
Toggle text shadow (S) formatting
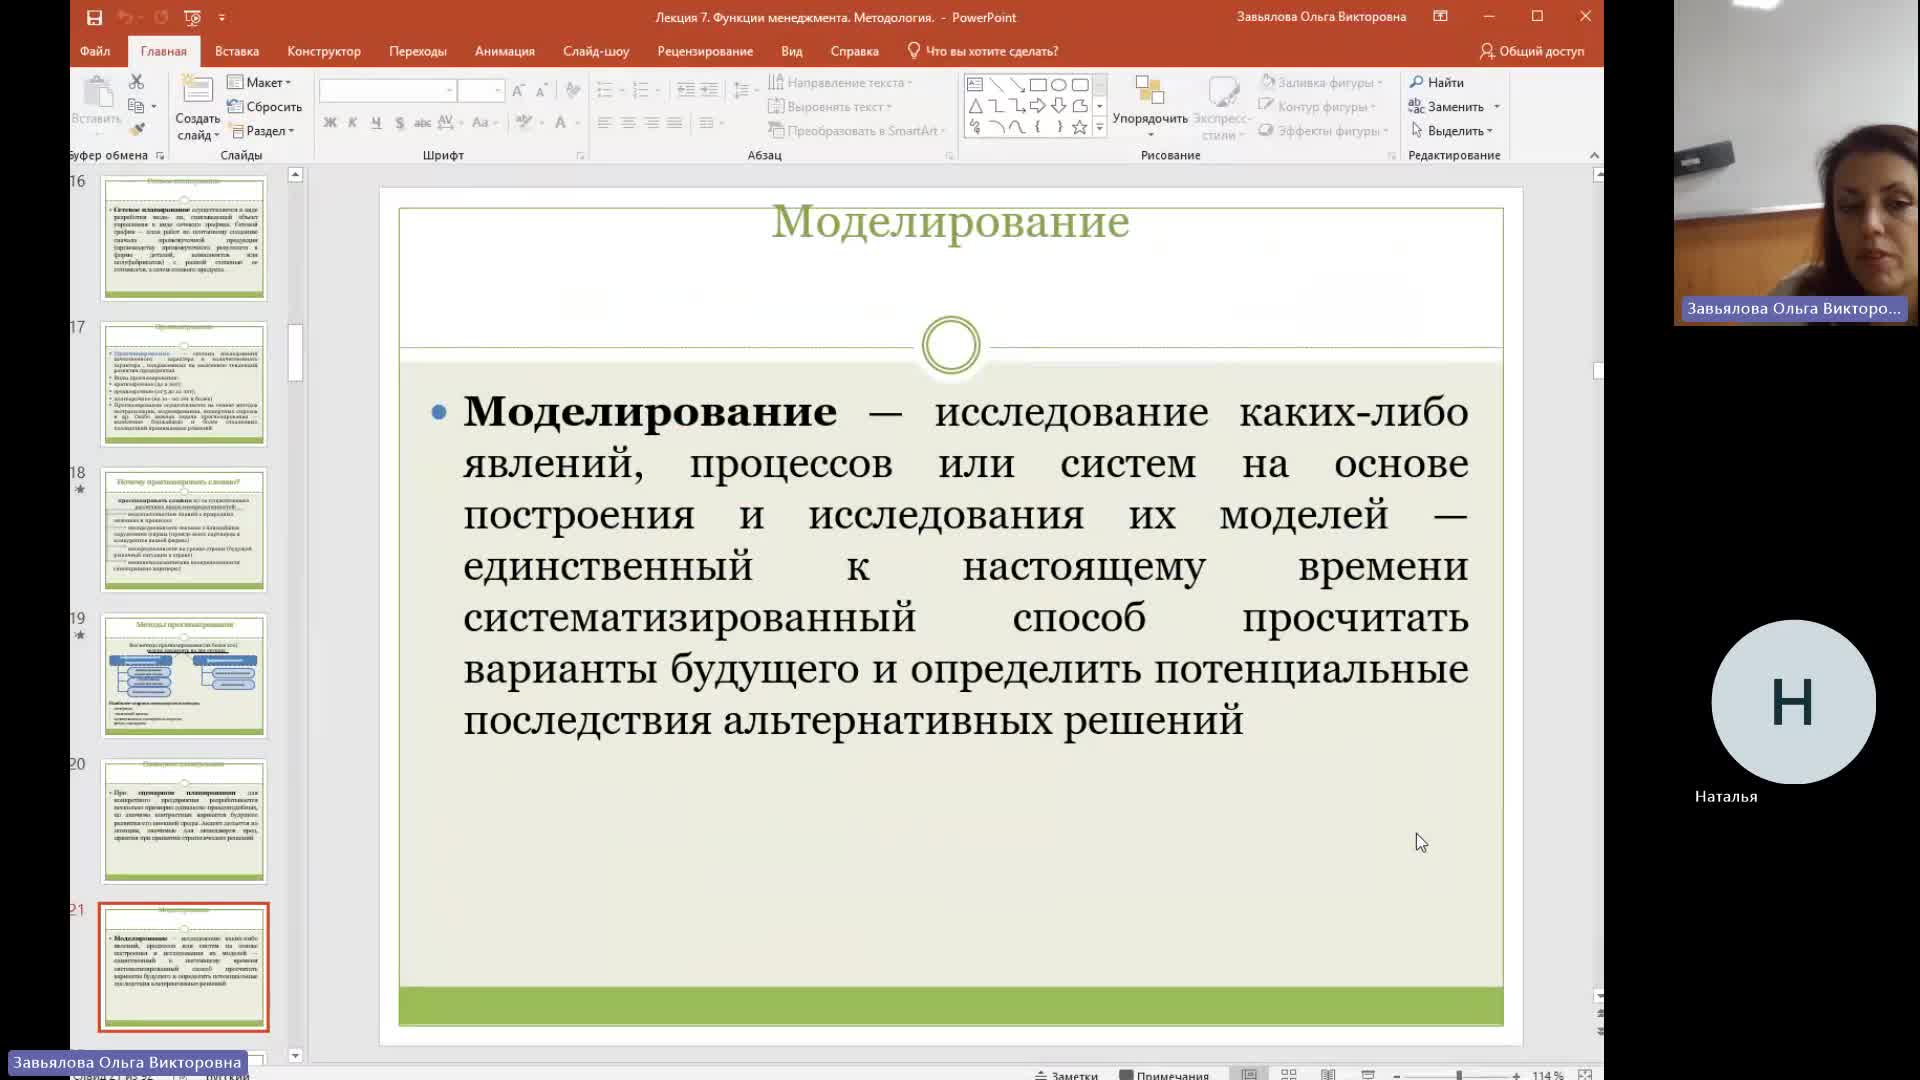click(x=399, y=123)
